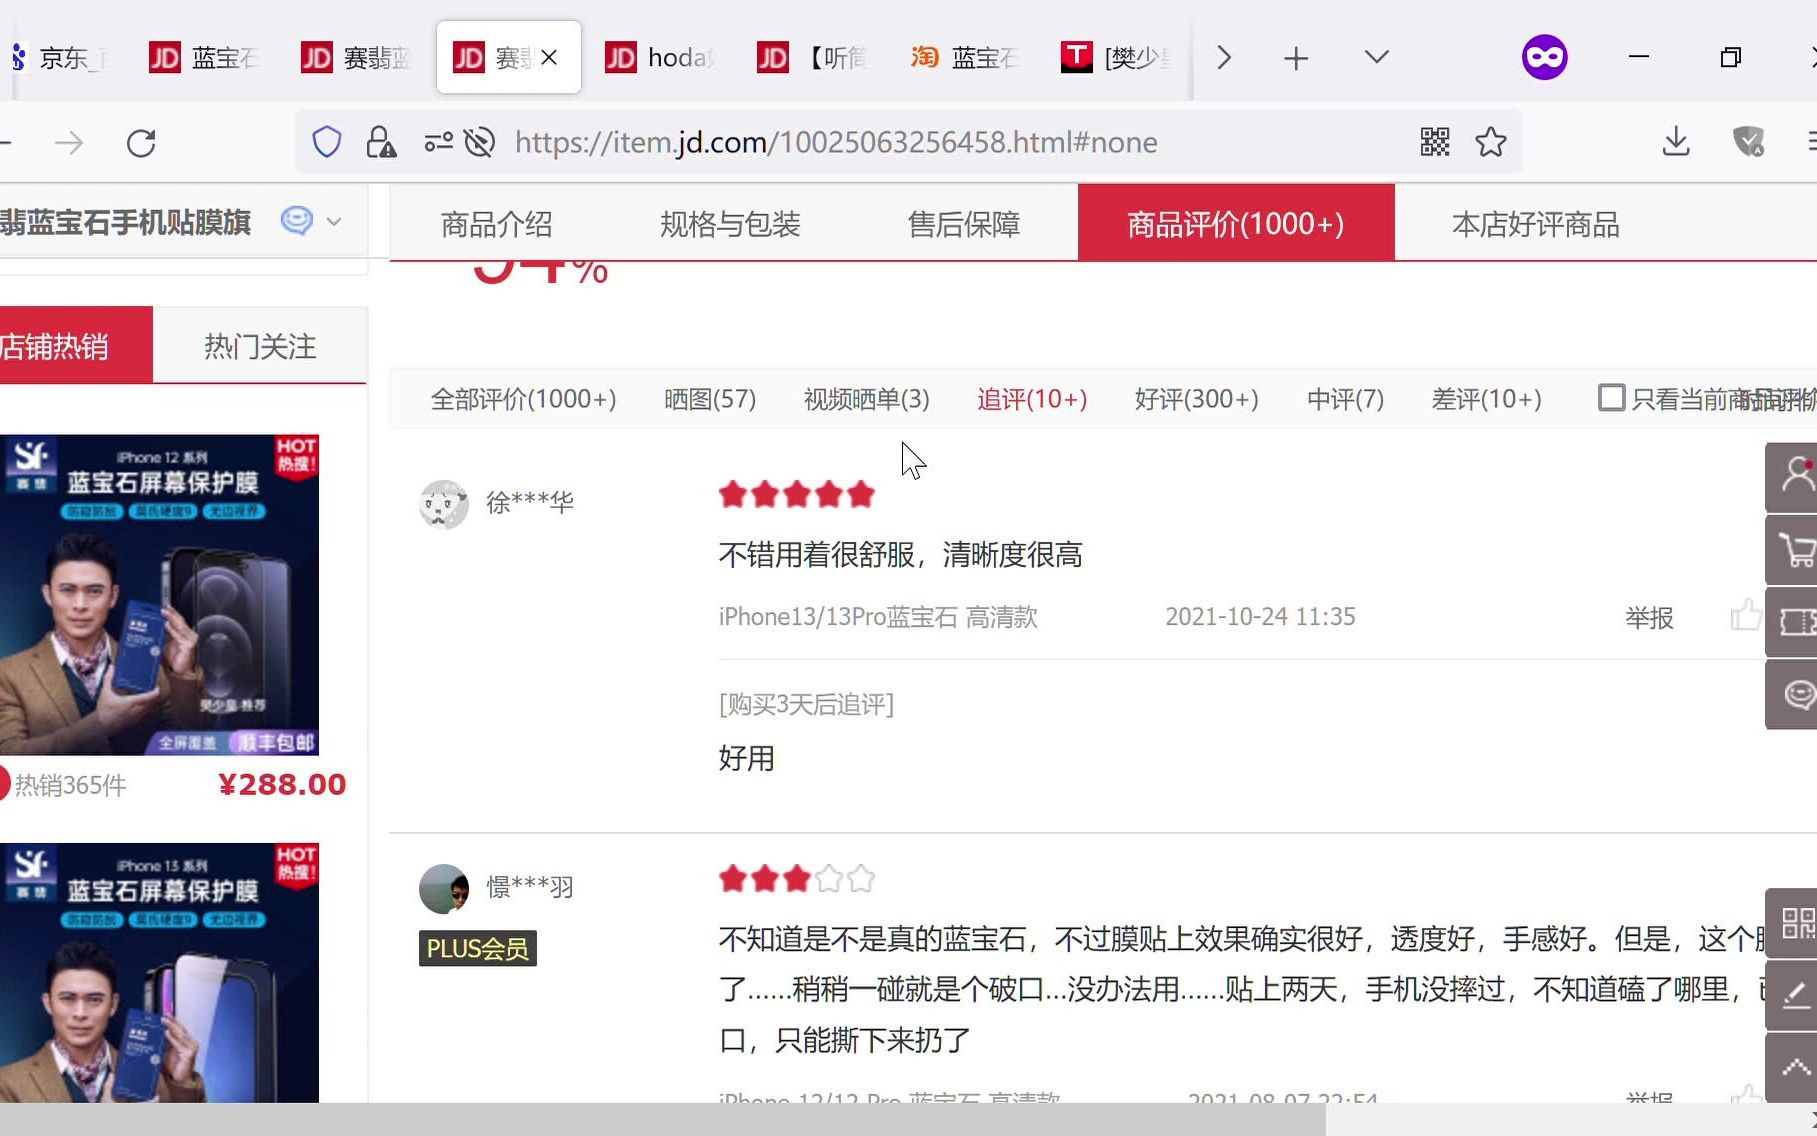Switch to the Tmall 樊少 browser tab
The width and height of the screenshot is (1817, 1136).
1116,58
